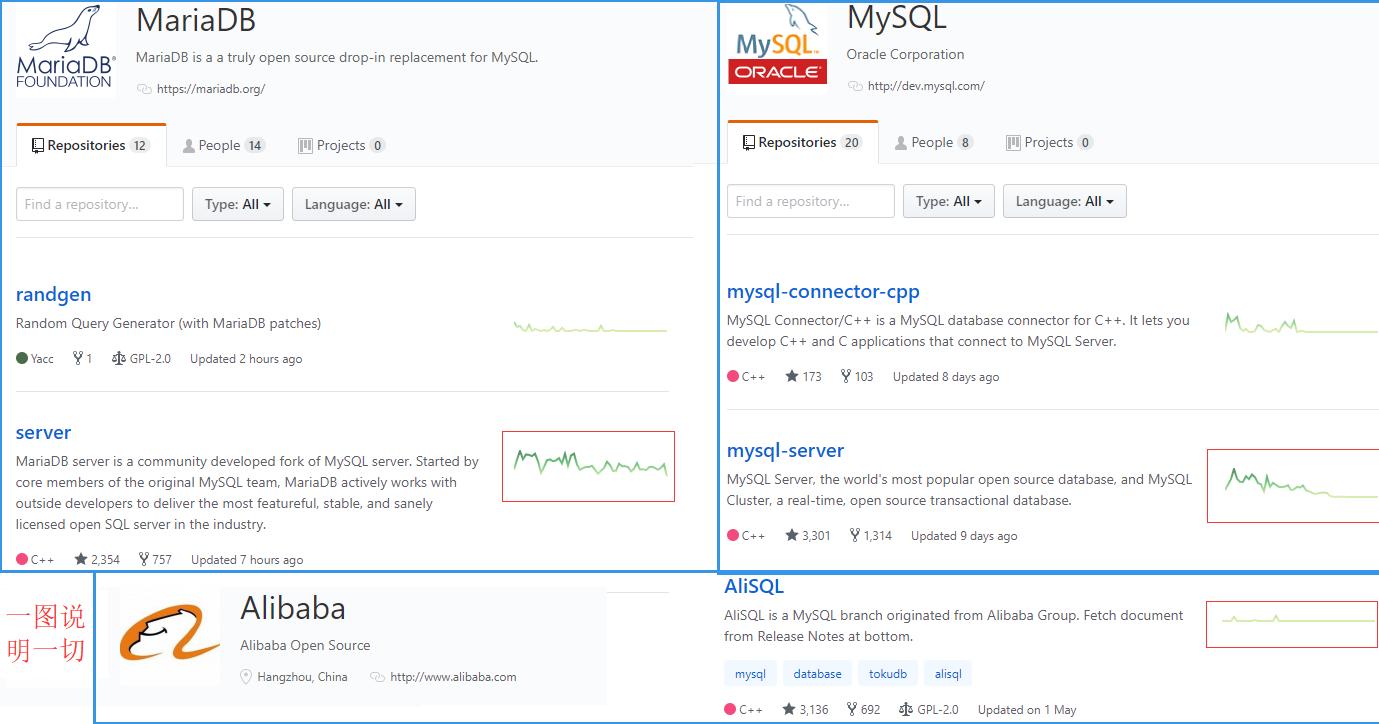Click the "Hangzhou, China" location text
This screenshot has height=724, width=1379.
[302, 677]
